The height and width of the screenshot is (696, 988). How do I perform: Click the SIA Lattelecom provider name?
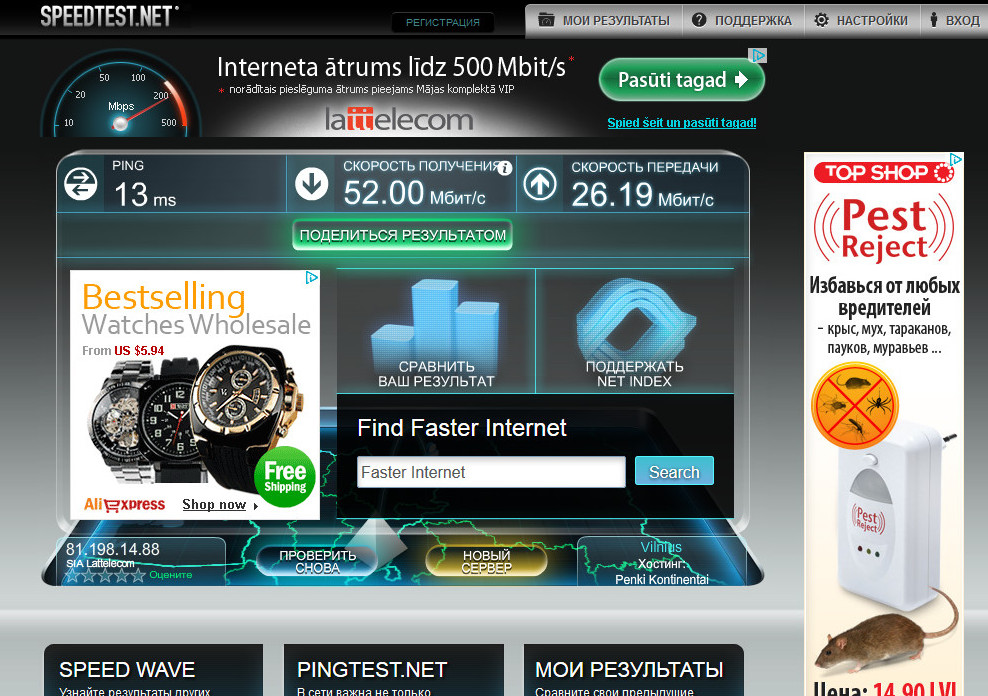click(100, 564)
